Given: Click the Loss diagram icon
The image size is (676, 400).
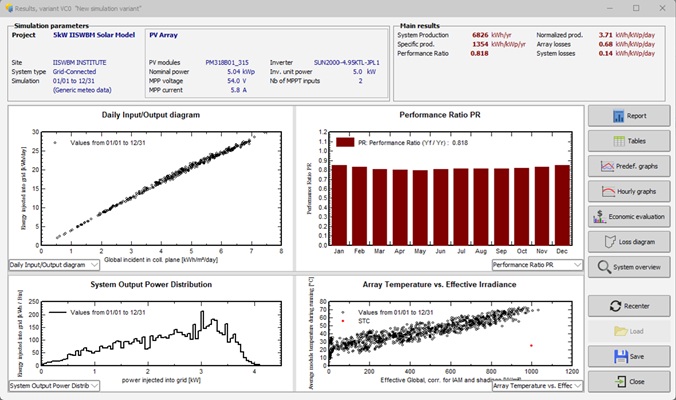Looking at the screenshot, I should click(x=610, y=242).
